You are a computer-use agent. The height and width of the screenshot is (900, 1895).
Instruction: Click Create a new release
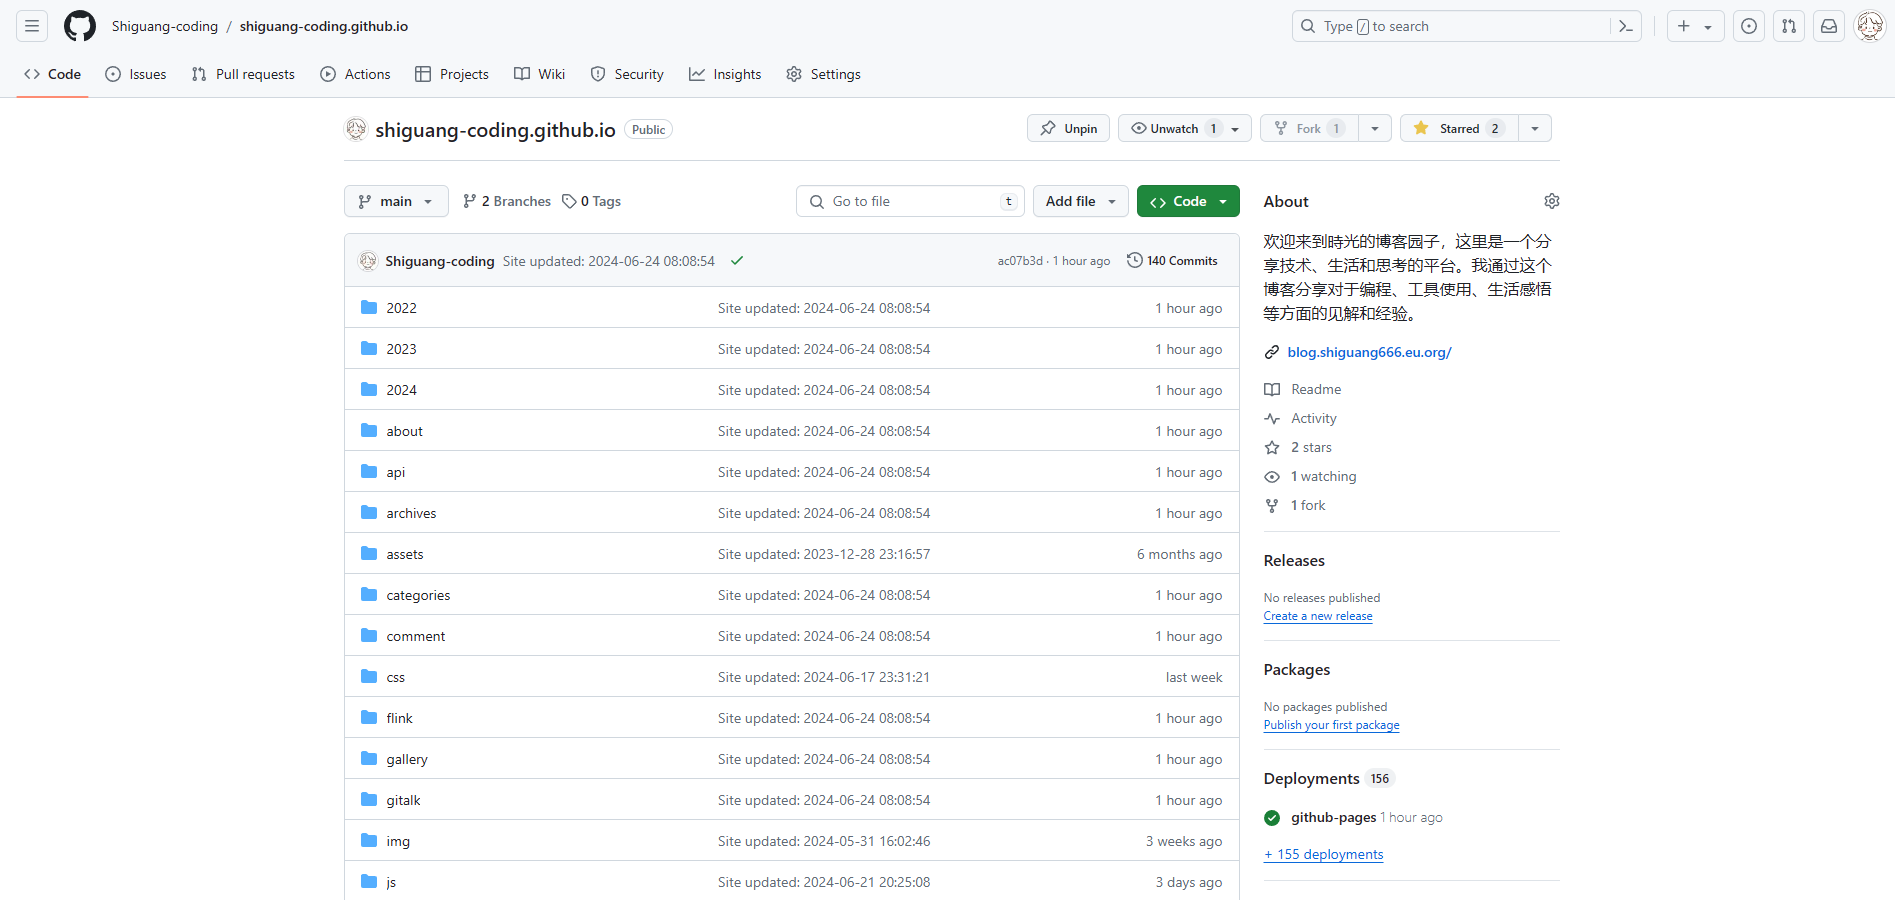tap(1318, 616)
